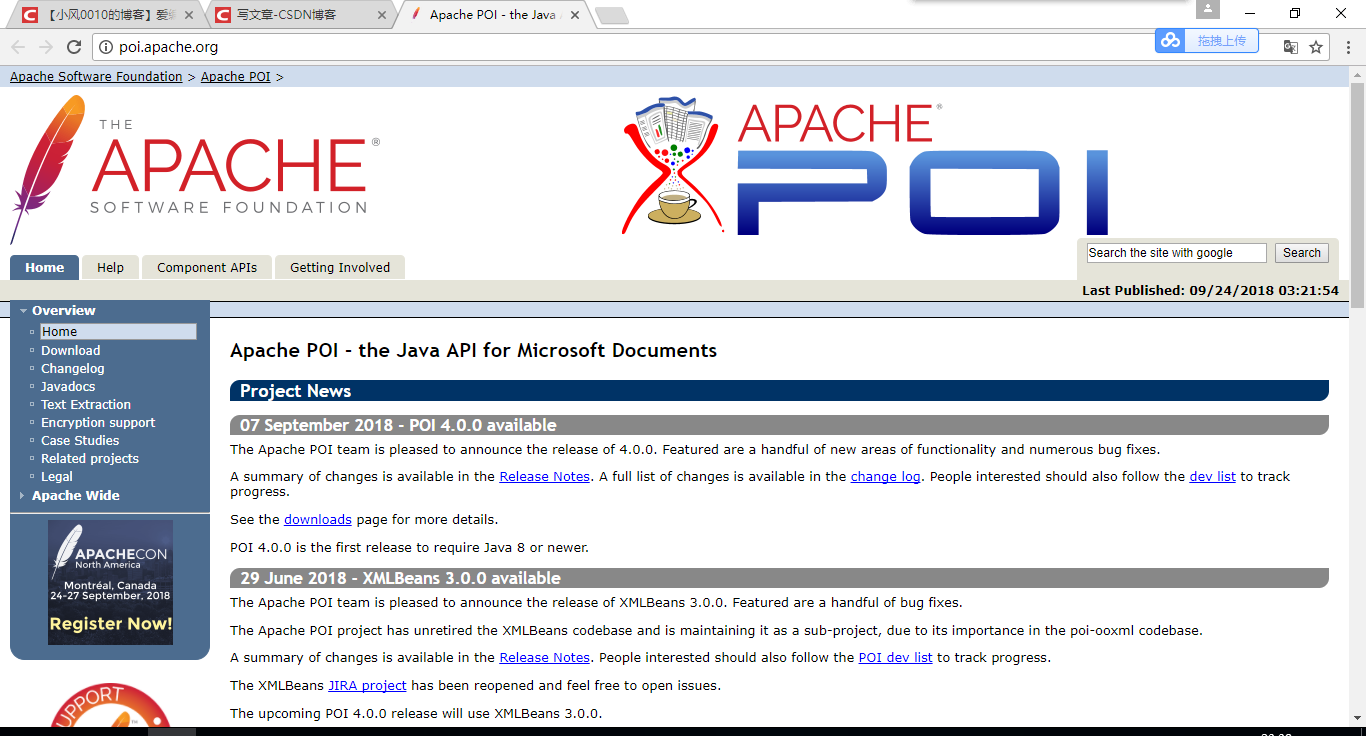Click the scrollbar up arrow
Screen dimensions: 1366x736
1358,73
